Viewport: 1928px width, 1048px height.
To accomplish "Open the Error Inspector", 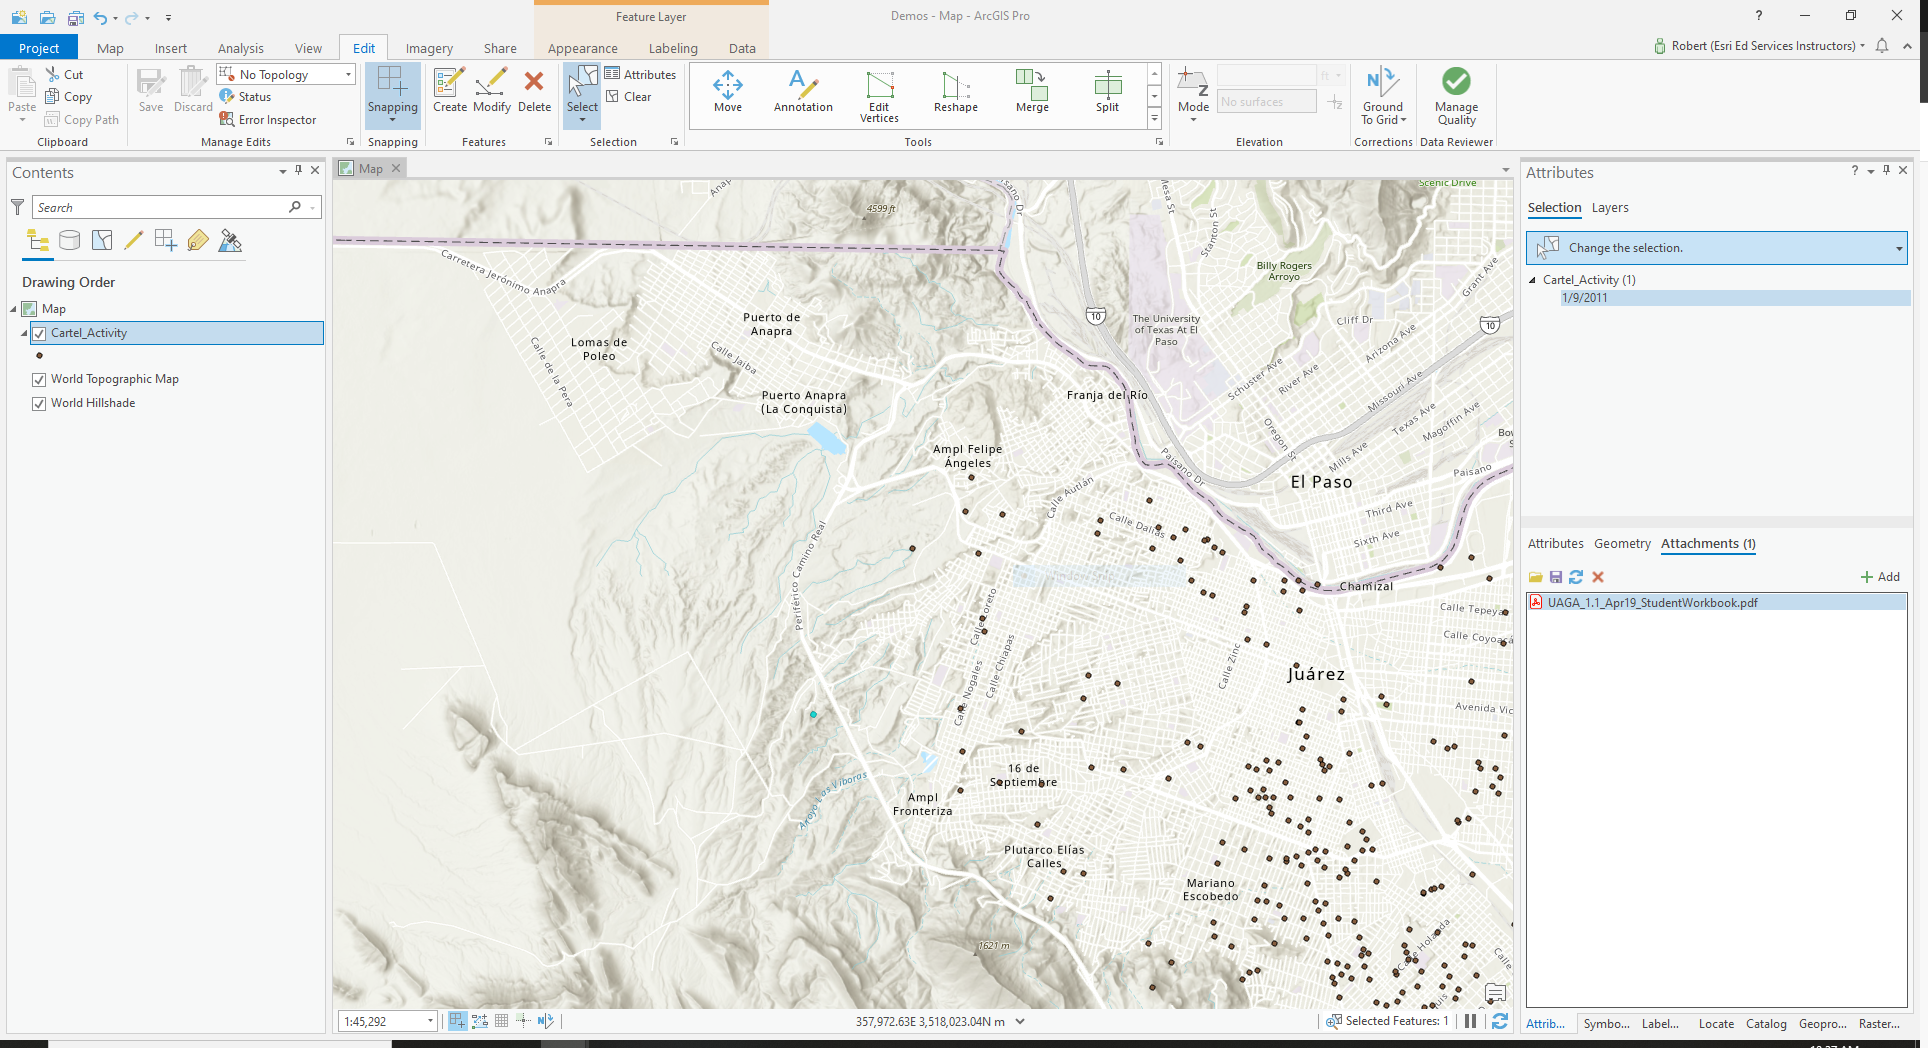I will coord(268,119).
